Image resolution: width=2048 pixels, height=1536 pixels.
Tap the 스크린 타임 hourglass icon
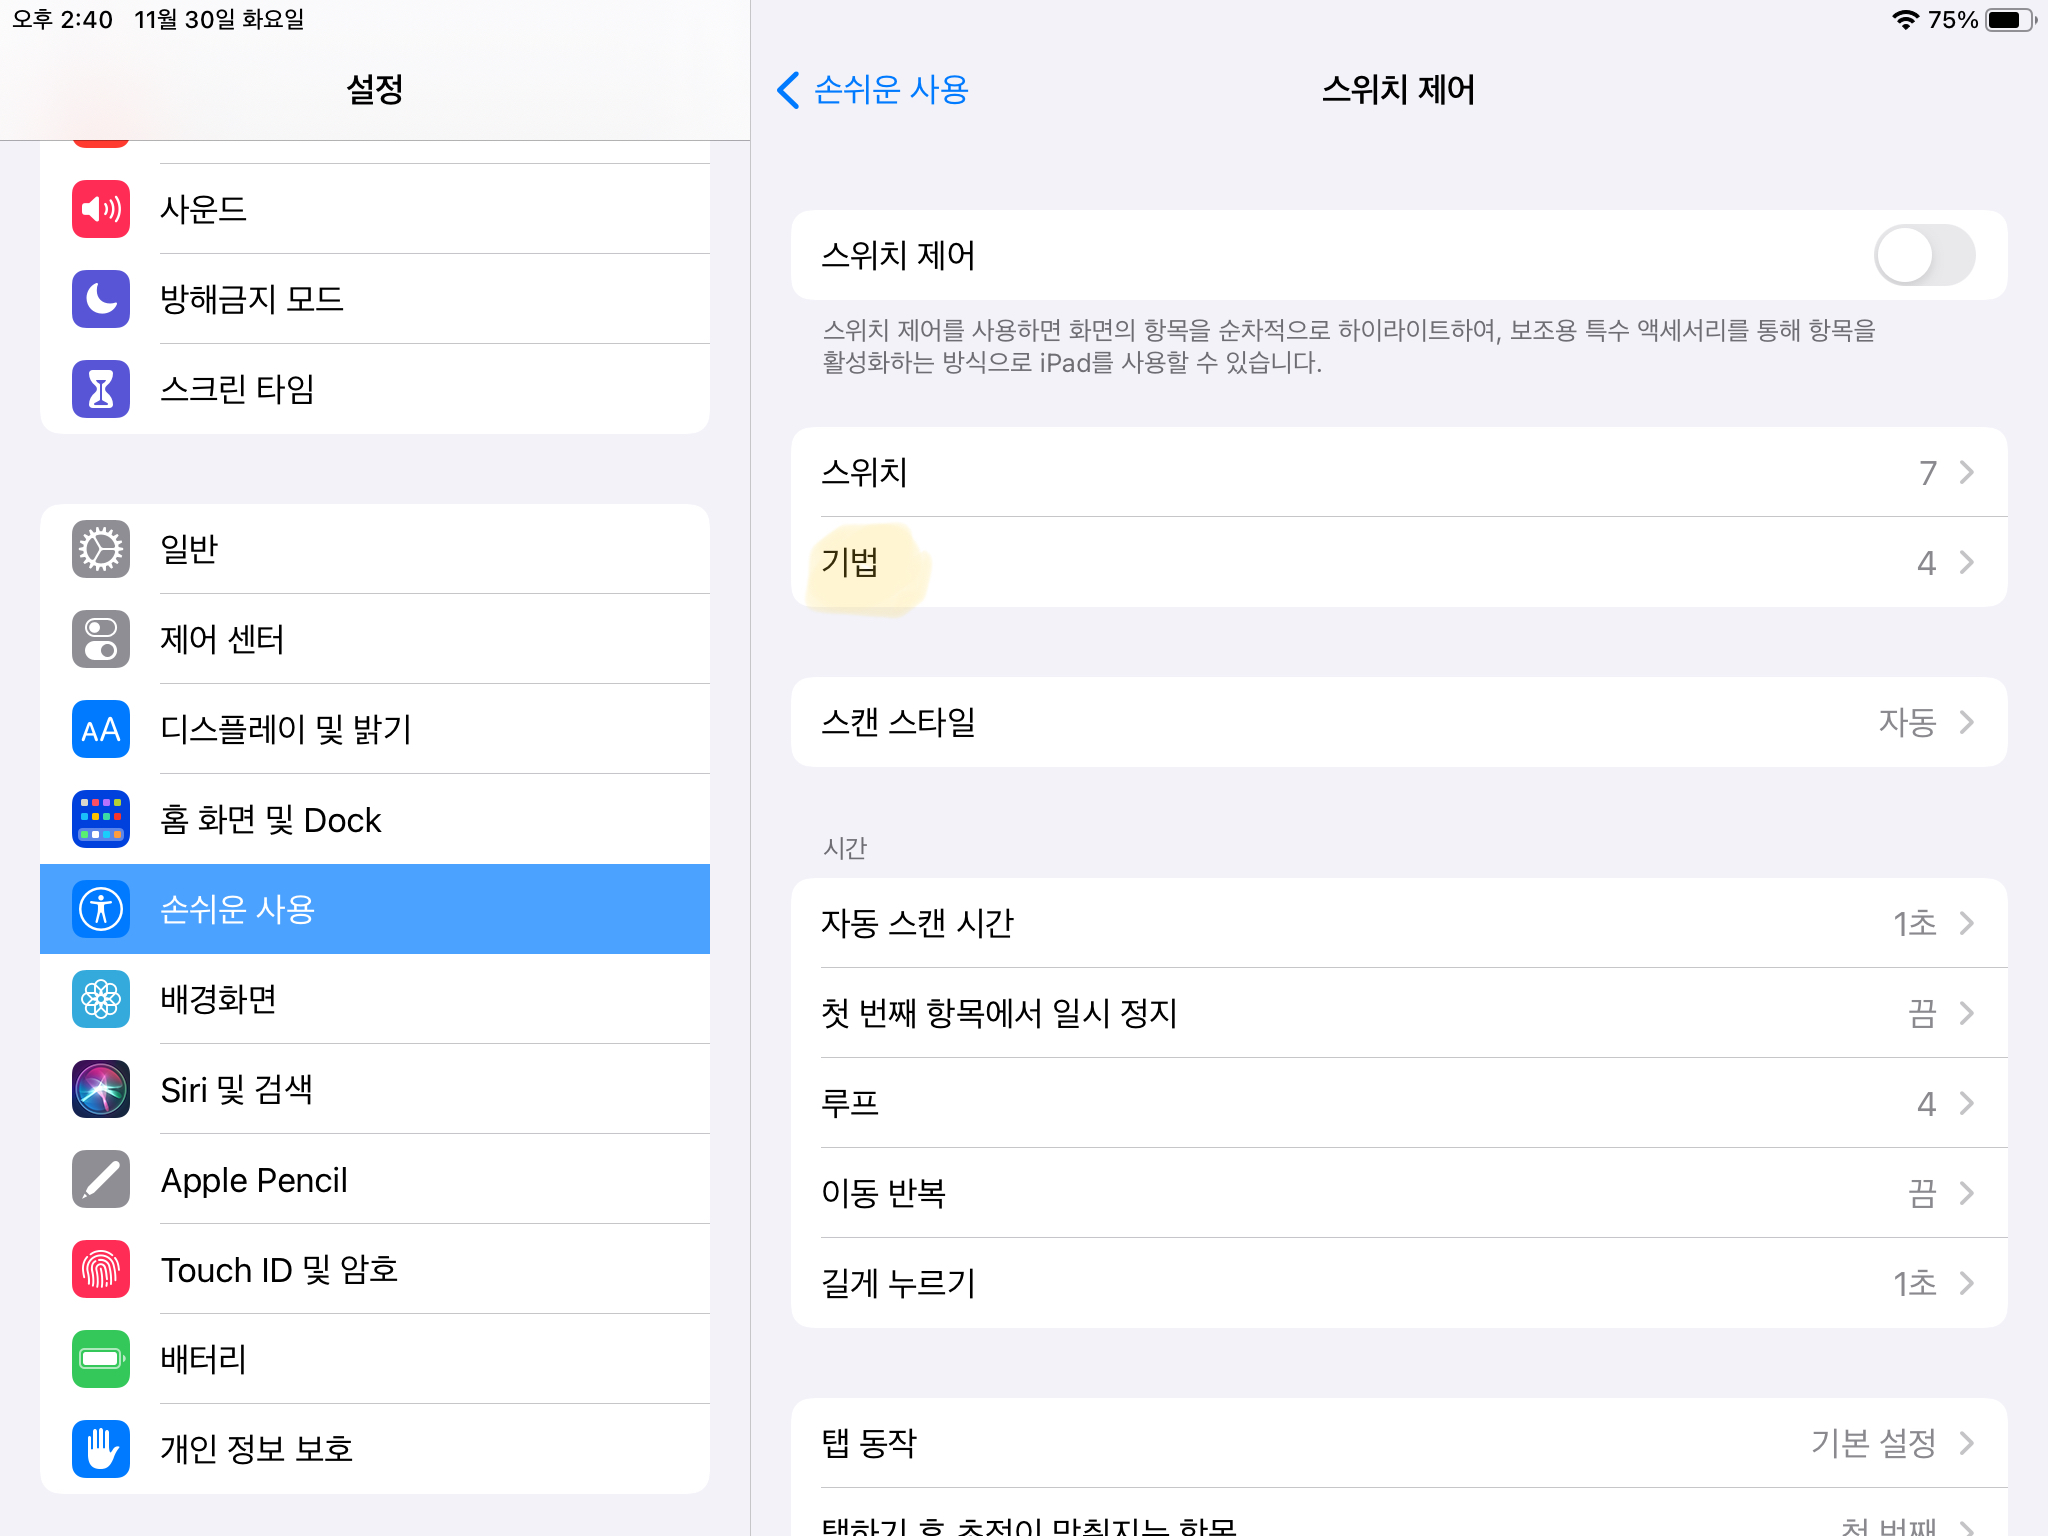point(101,389)
